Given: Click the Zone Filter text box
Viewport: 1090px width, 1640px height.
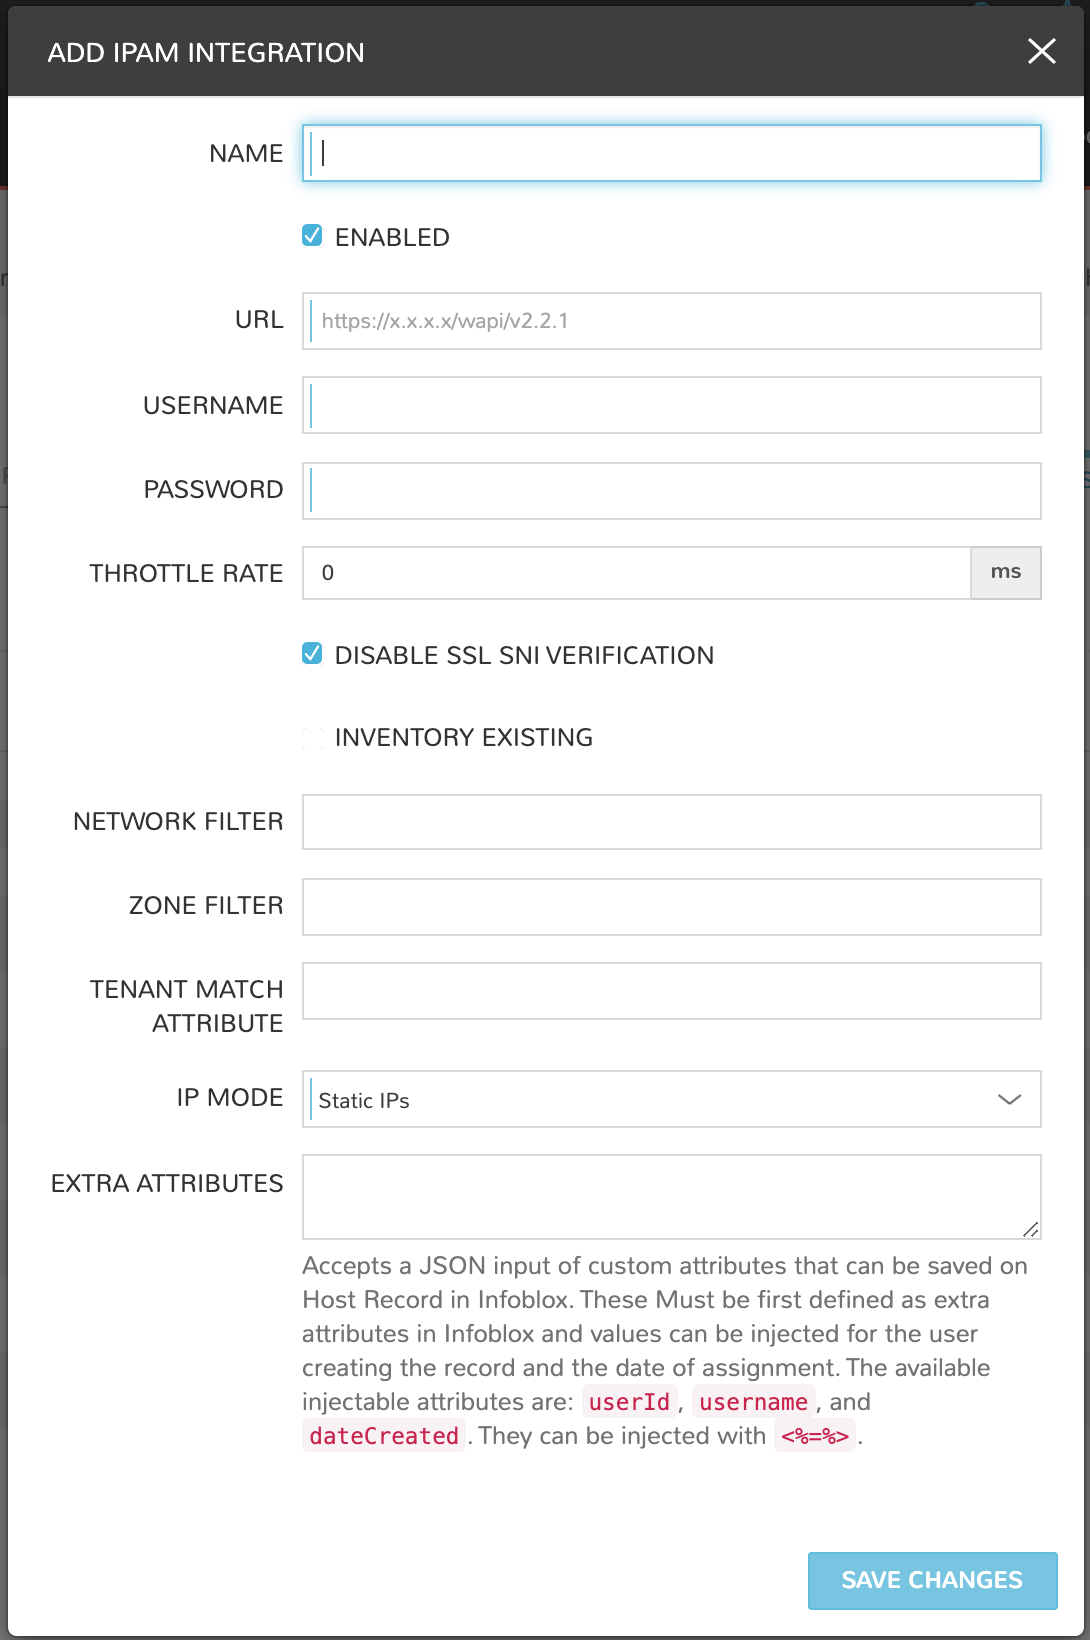Looking at the screenshot, I should click(670, 906).
